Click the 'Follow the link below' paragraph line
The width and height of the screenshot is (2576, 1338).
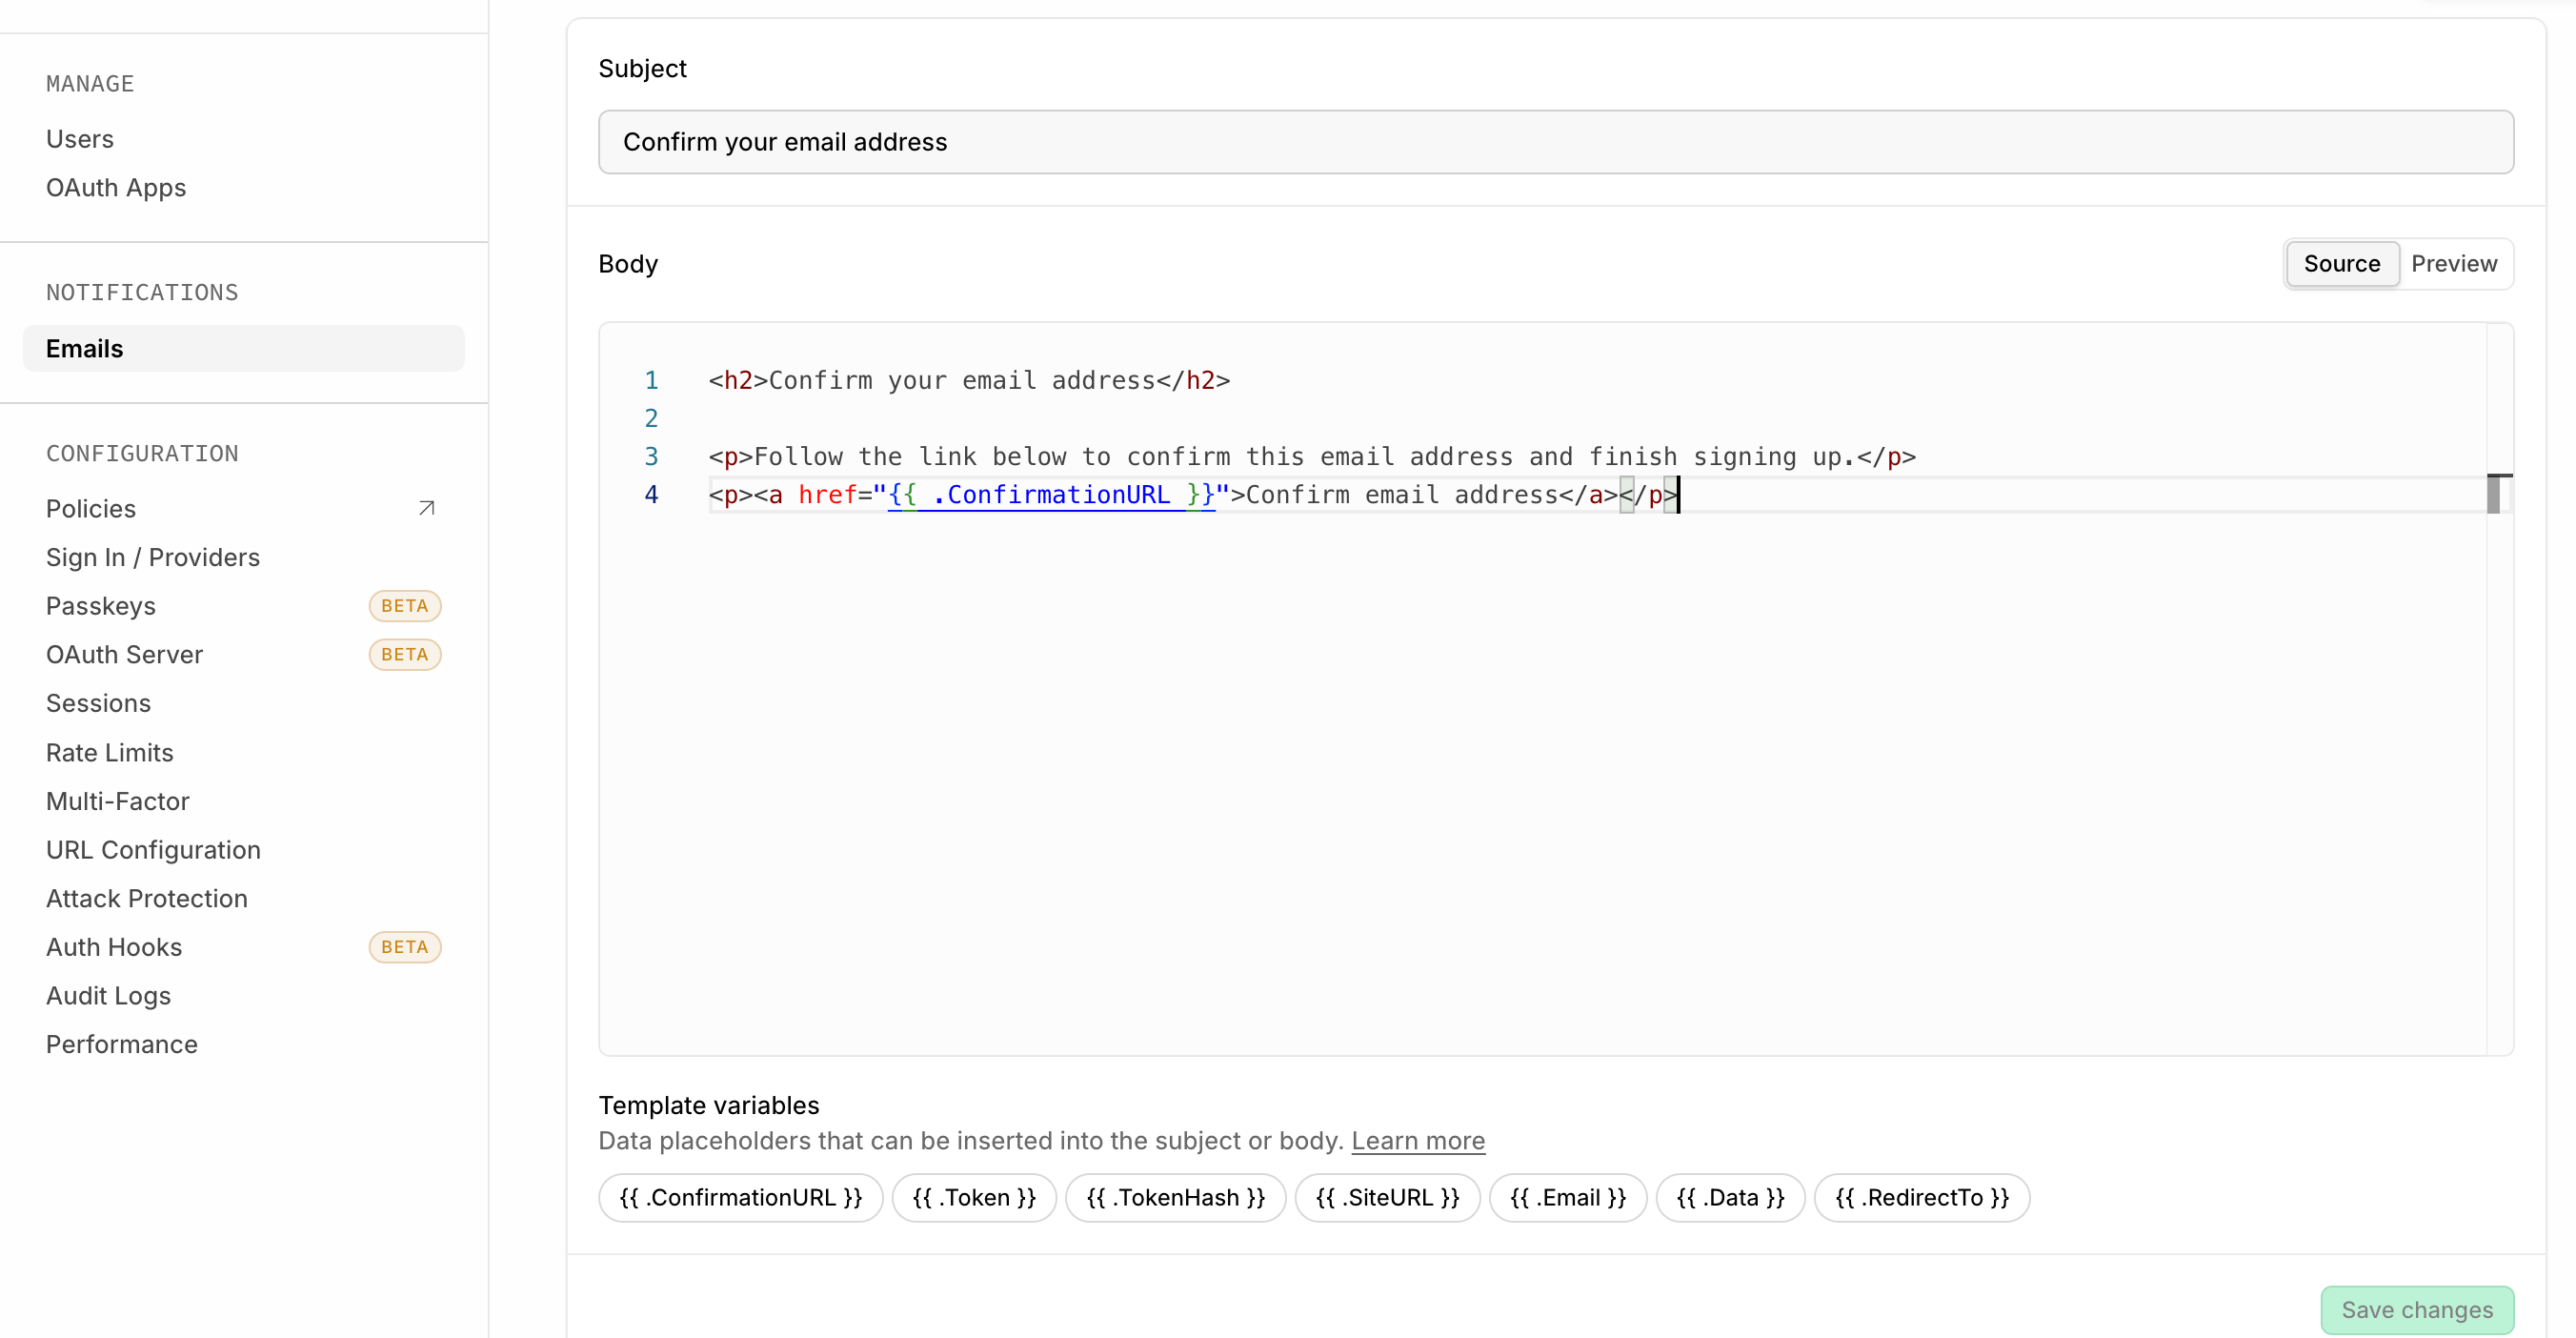[1312, 457]
